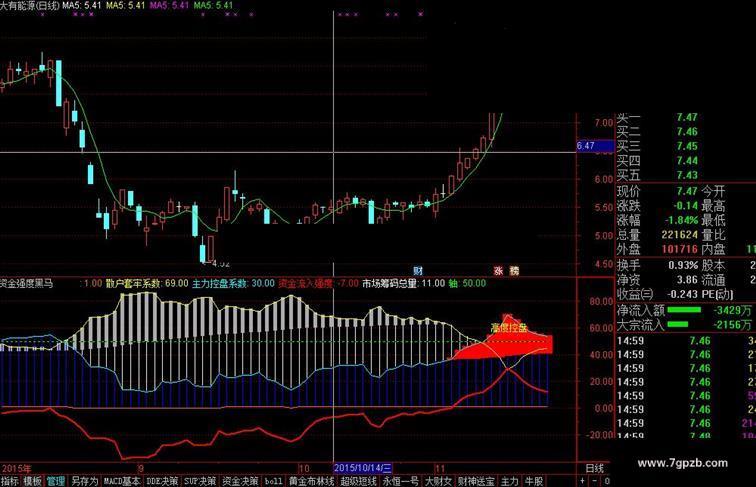Click the 大有能源(日线) chart title
Screen dimensions: 756x487
click(30, 5)
